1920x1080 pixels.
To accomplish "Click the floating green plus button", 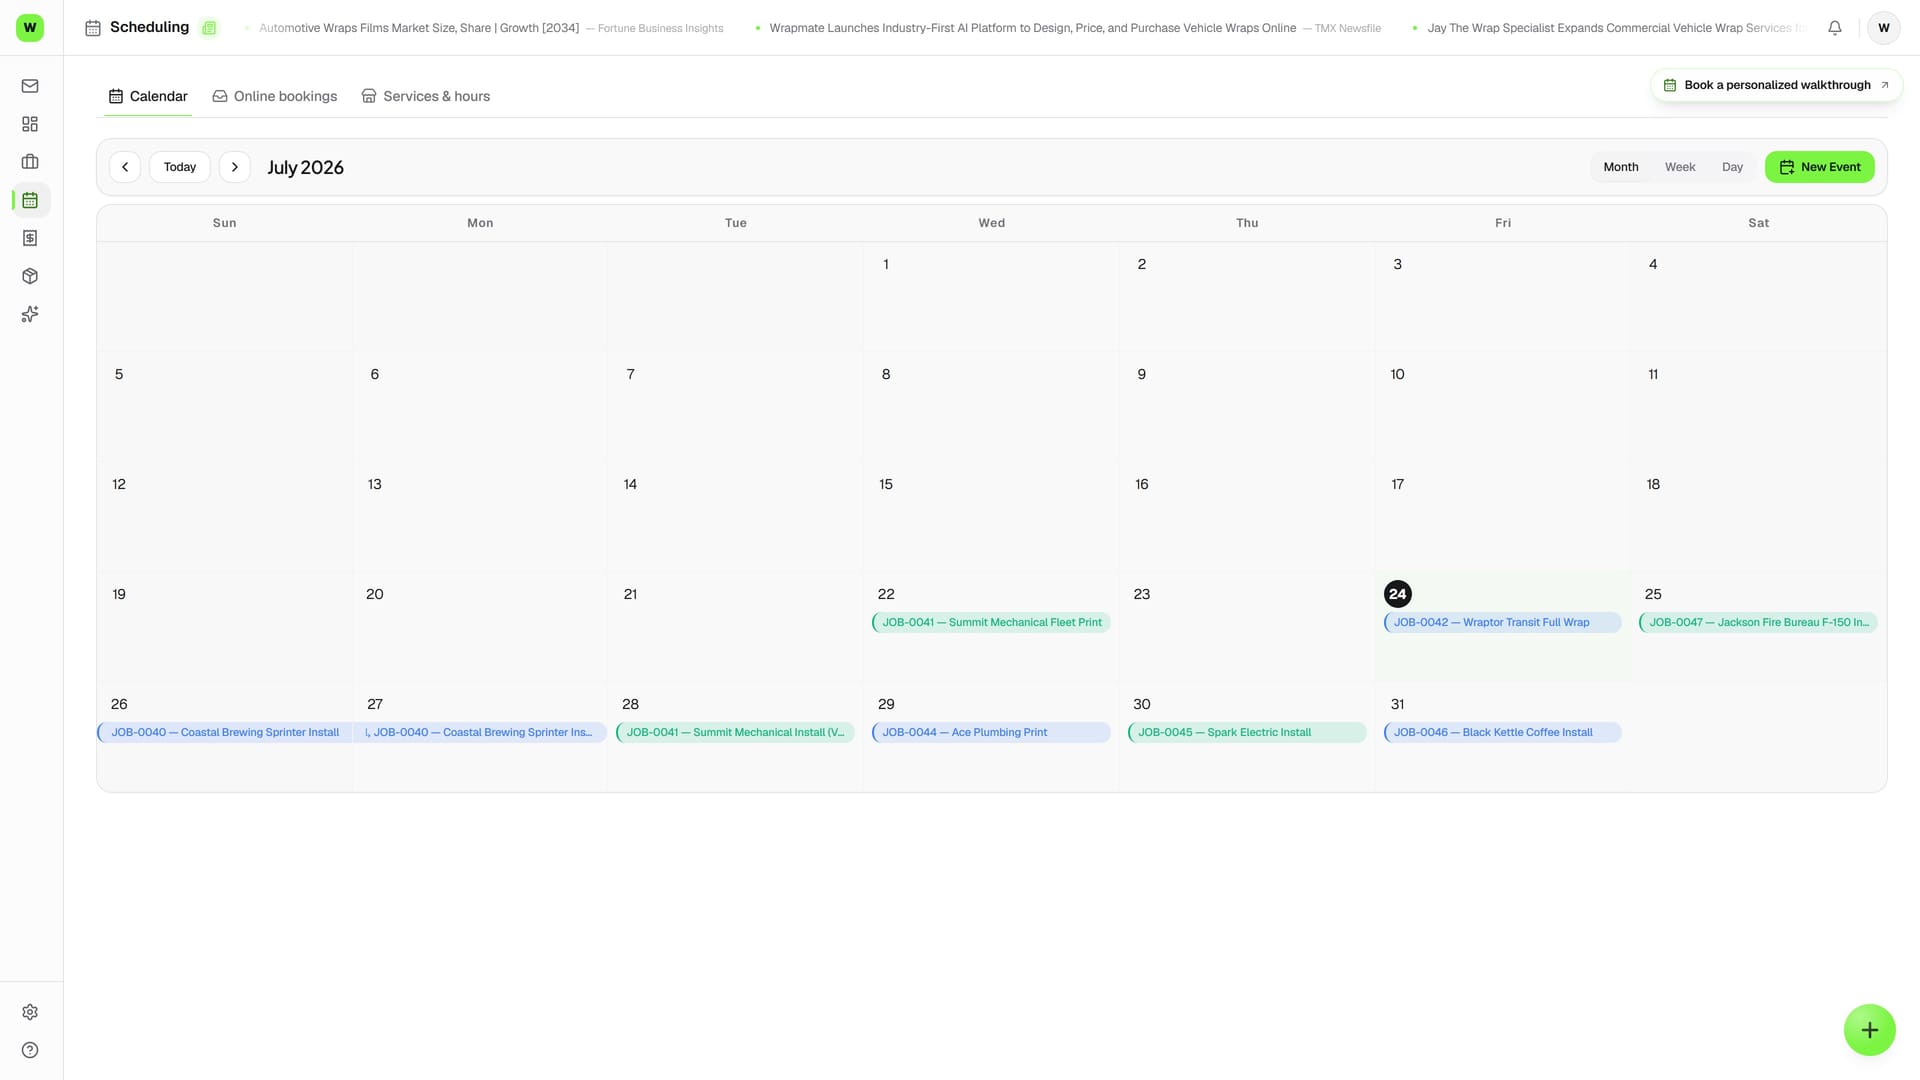I will [1870, 1030].
